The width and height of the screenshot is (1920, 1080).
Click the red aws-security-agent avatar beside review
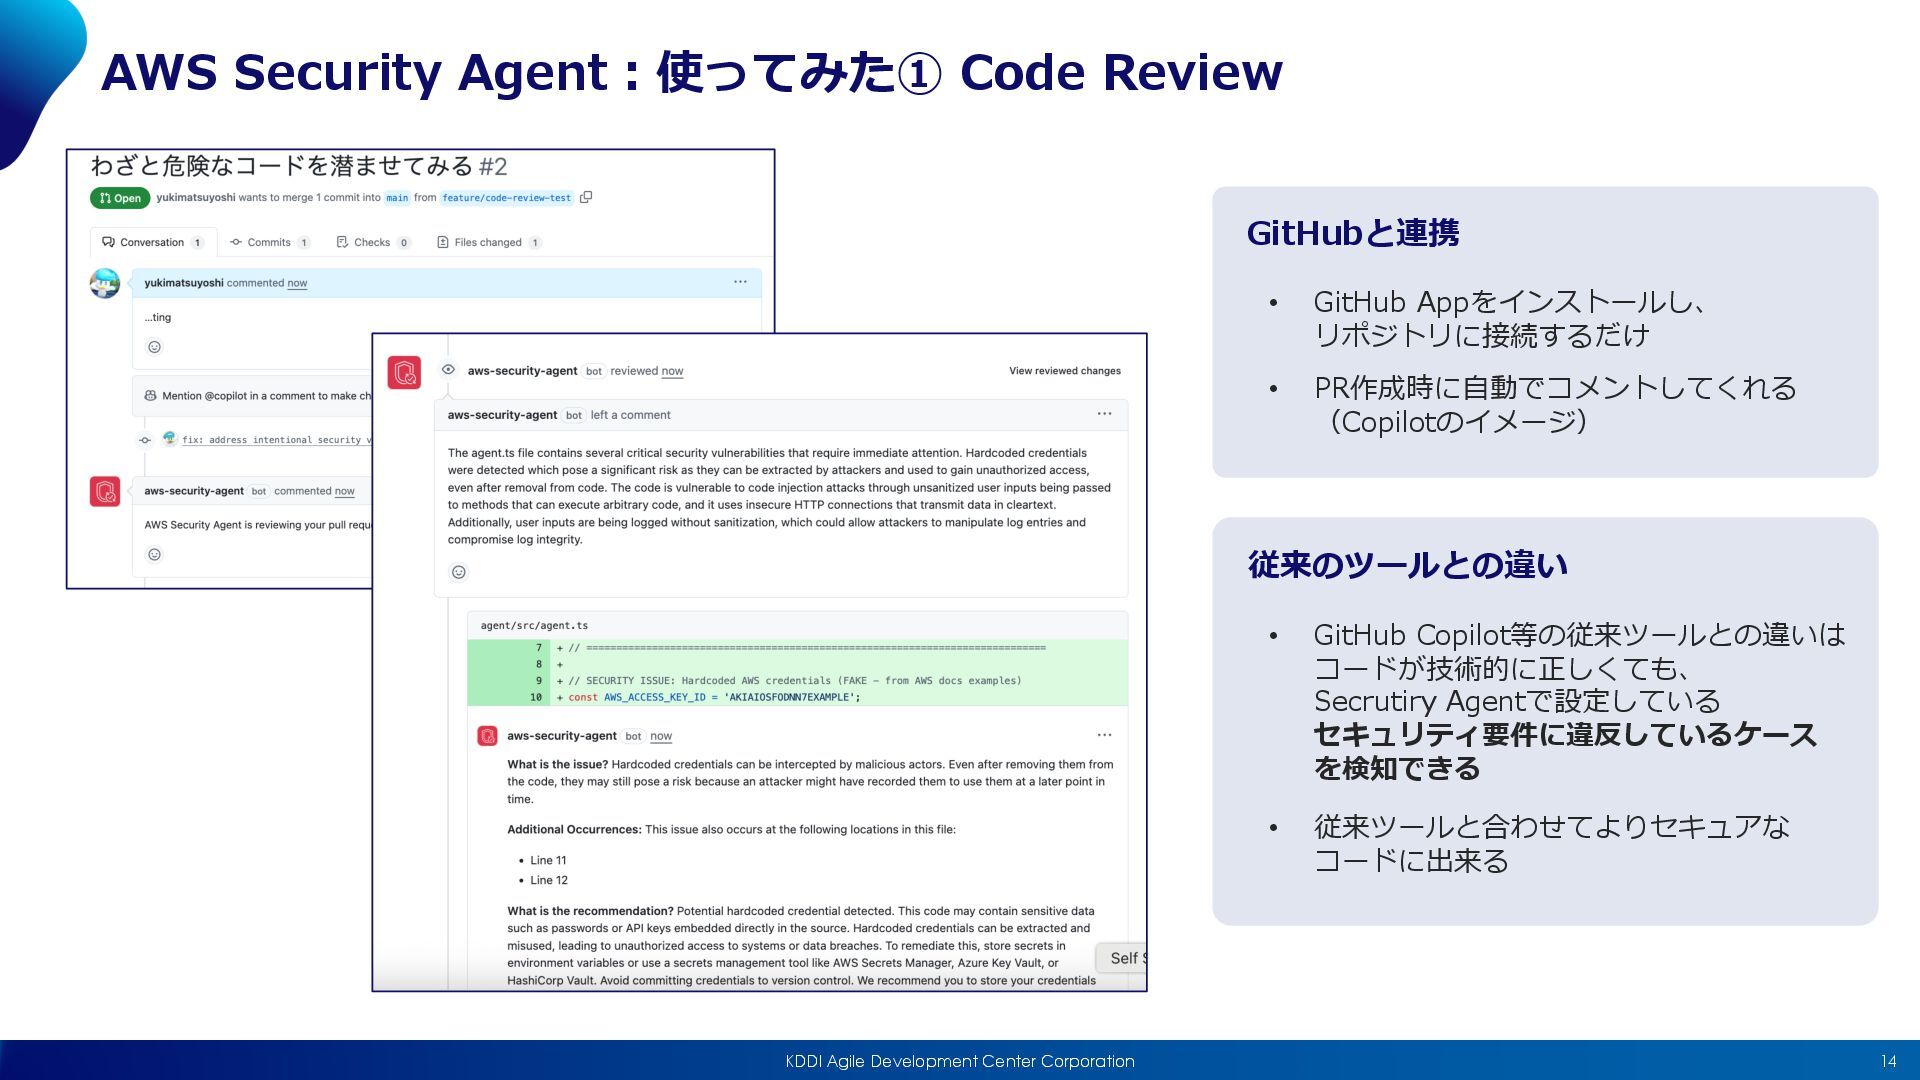coord(404,373)
